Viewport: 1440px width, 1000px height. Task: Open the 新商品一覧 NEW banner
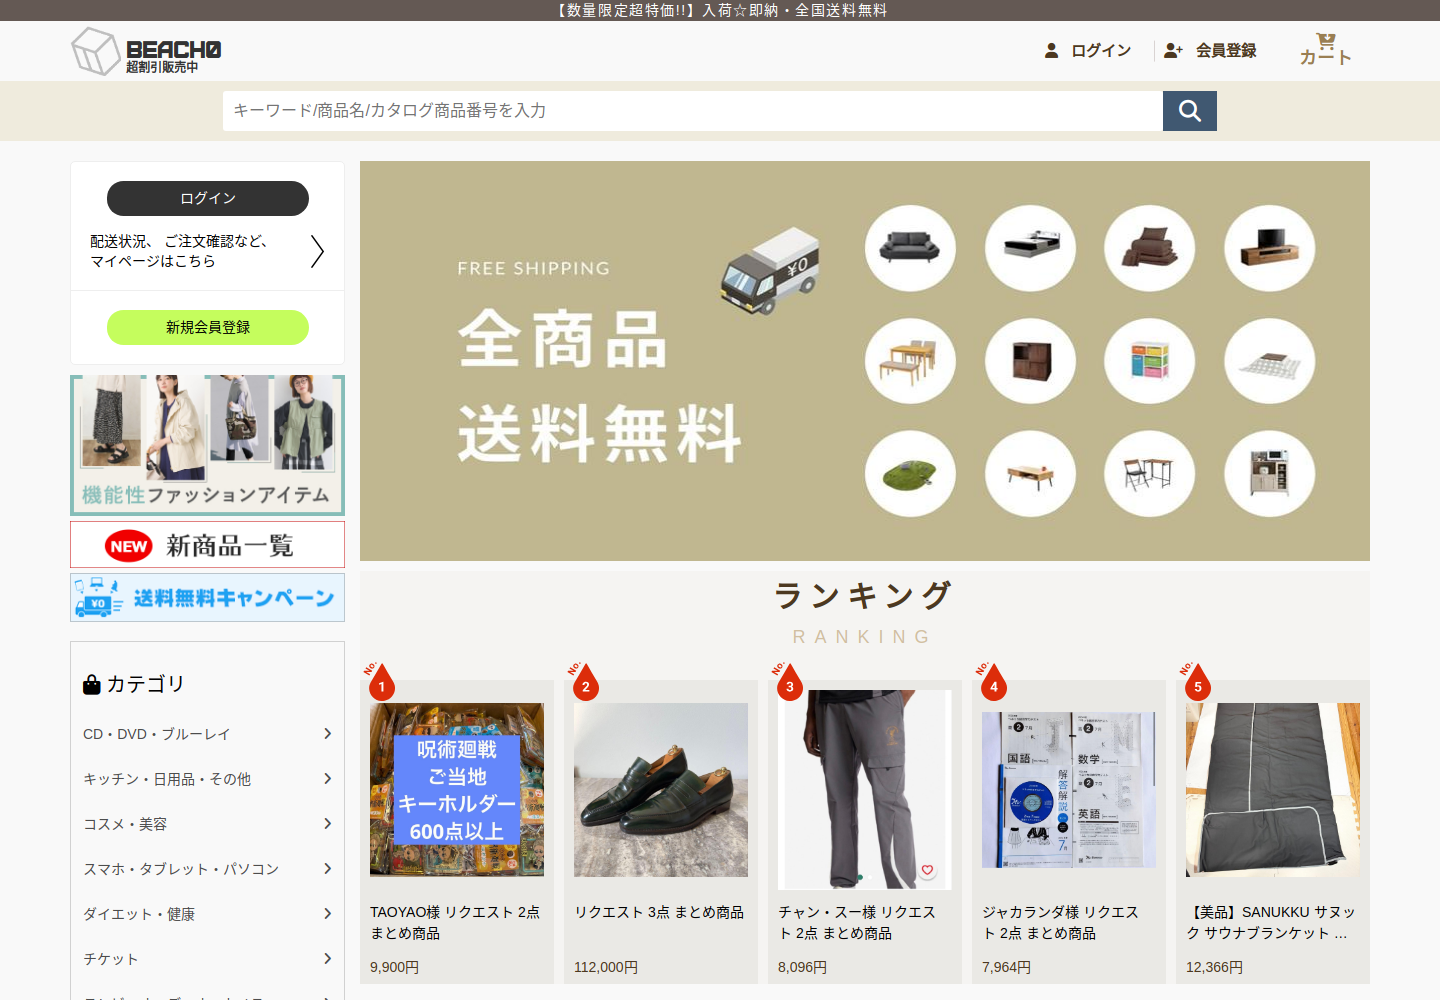[208, 545]
